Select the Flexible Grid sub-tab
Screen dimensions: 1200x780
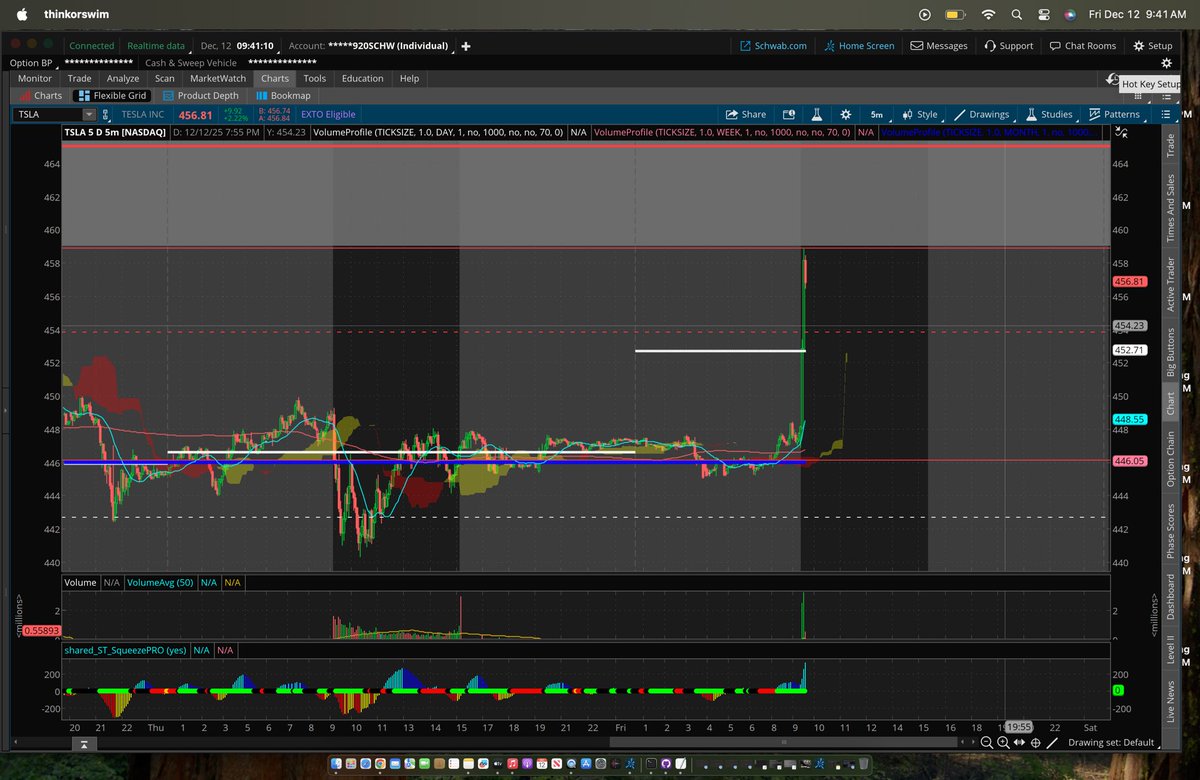tap(112, 95)
